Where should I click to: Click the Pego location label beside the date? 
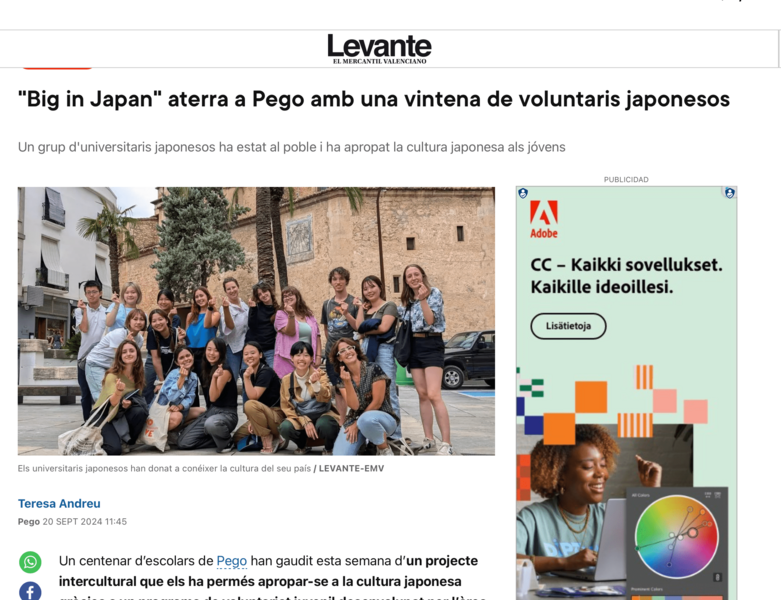click(28, 521)
